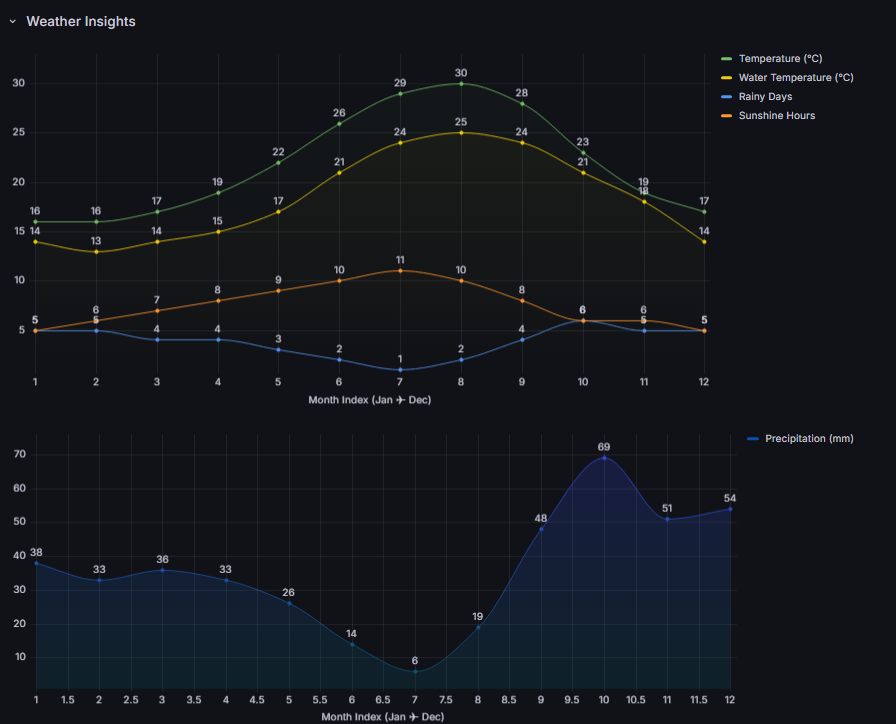
Task: Select the Precipitation data point valued 48
Action: tap(541, 529)
